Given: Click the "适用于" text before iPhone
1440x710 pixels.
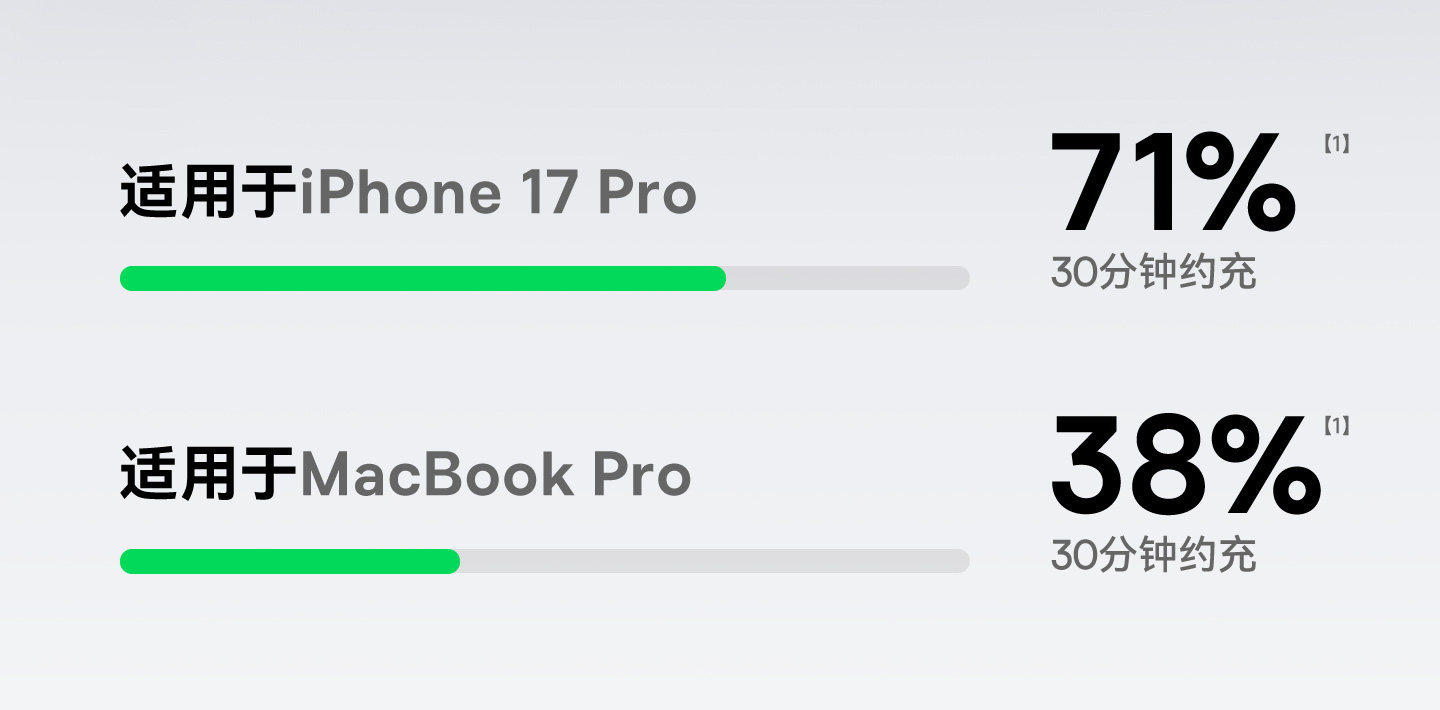Looking at the screenshot, I should [x=209, y=192].
